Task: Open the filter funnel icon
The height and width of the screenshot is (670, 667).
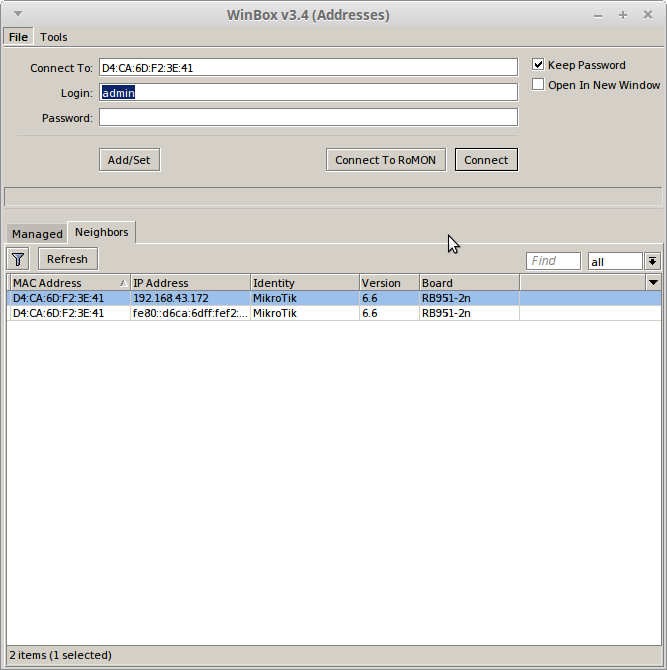Action: pos(18,259)
